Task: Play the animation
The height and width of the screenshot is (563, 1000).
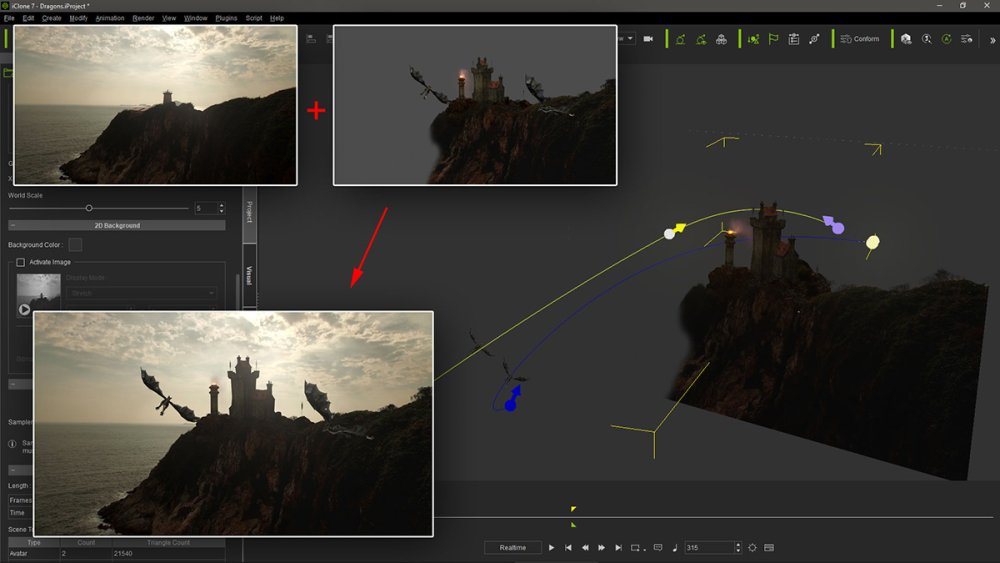Action: [552, 548]
